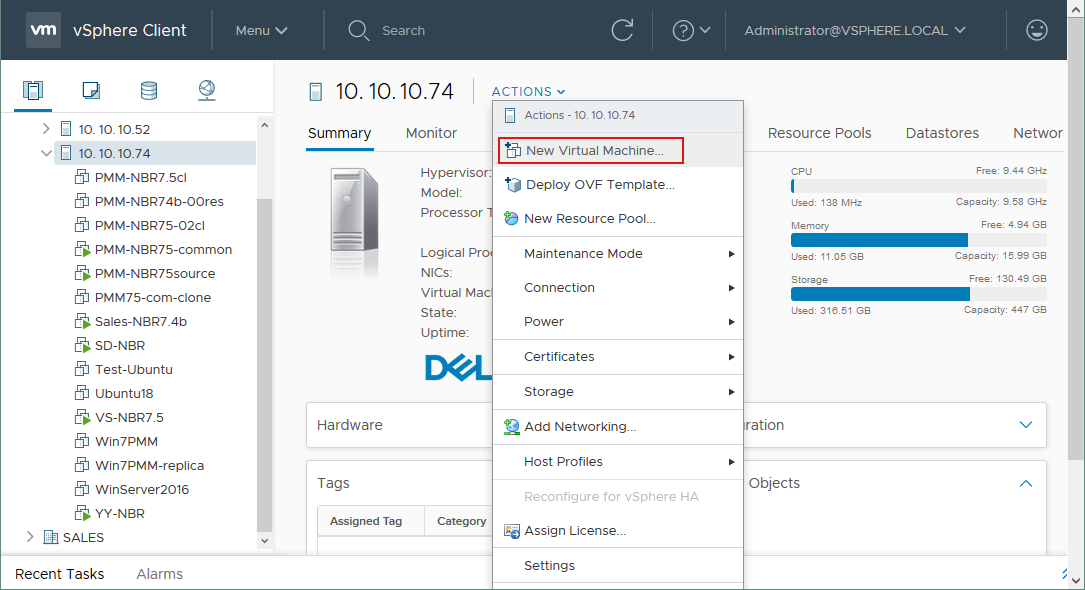Image resolution: width=1085 pixels, height=590 pixels.
Task: Open the Maintenance Mode submenu
Action: pos(583,253)
